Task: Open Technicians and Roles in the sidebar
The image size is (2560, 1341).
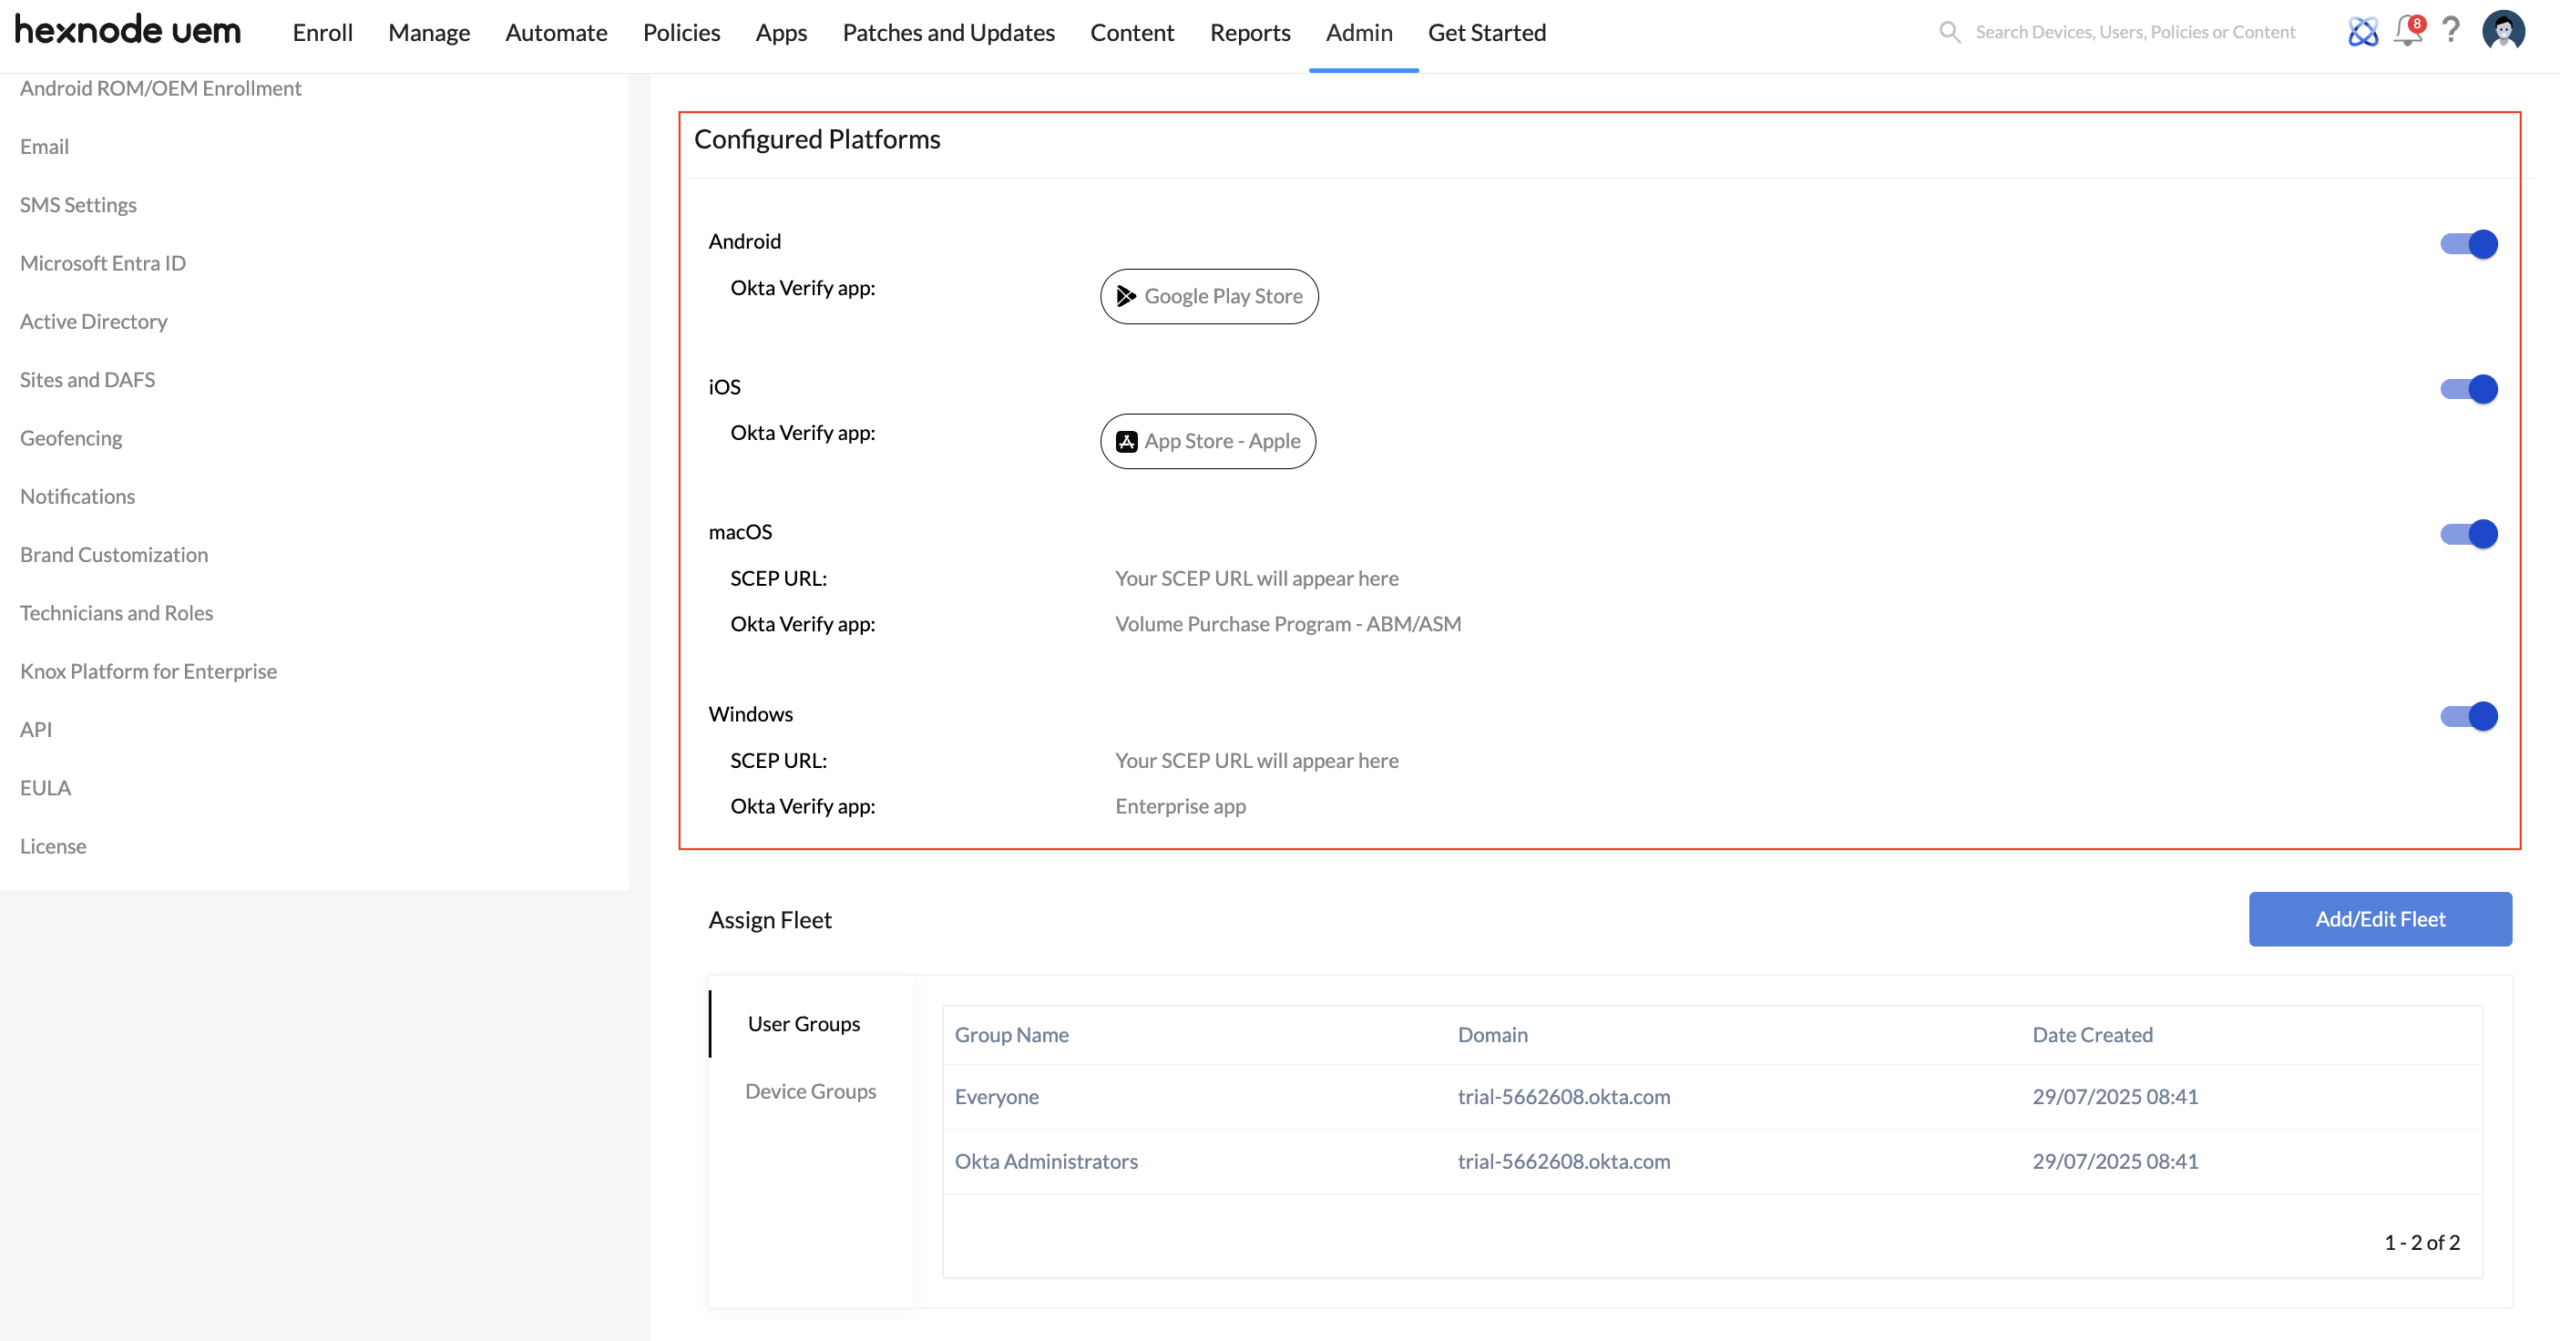Action: coord(116,613)
